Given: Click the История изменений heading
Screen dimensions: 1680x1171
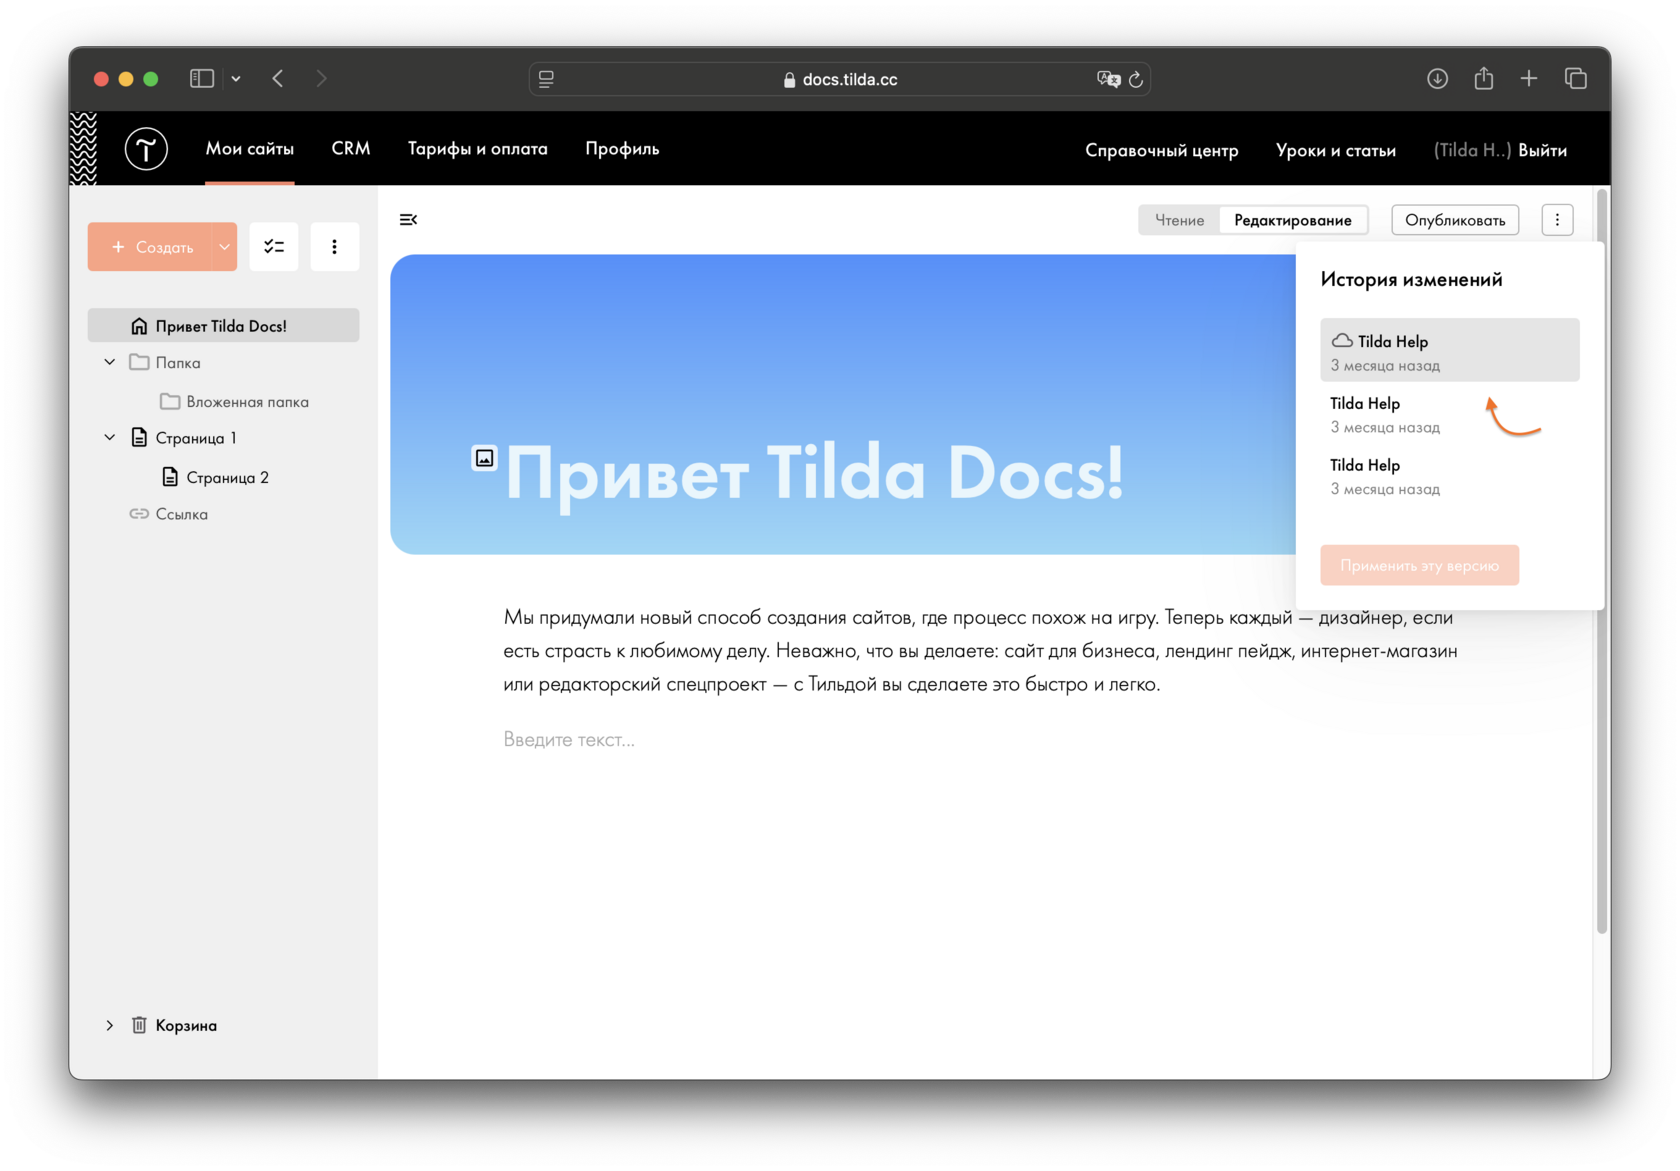Looking at the screenshot, I should click(1411, 280).
